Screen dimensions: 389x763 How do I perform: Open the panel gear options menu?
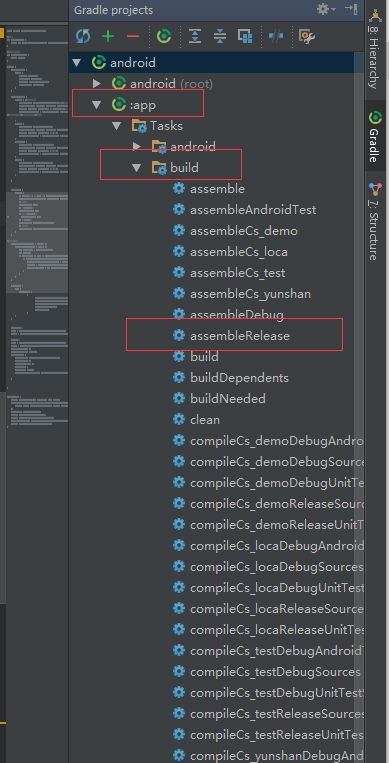(326, 9)
